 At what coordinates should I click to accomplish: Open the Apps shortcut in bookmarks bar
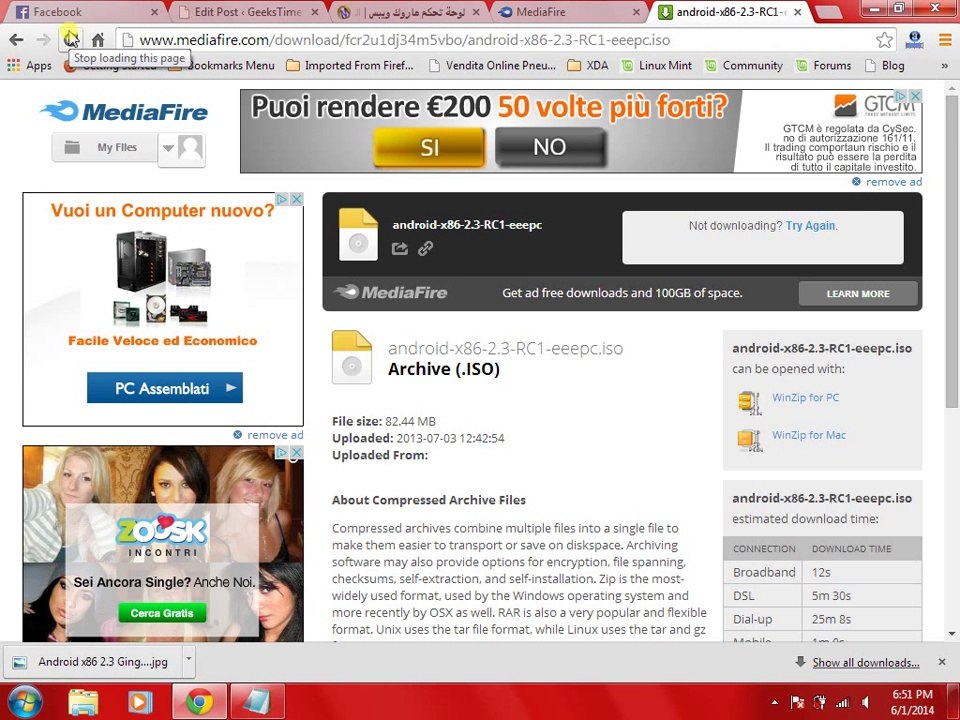(x=29, y=66)
